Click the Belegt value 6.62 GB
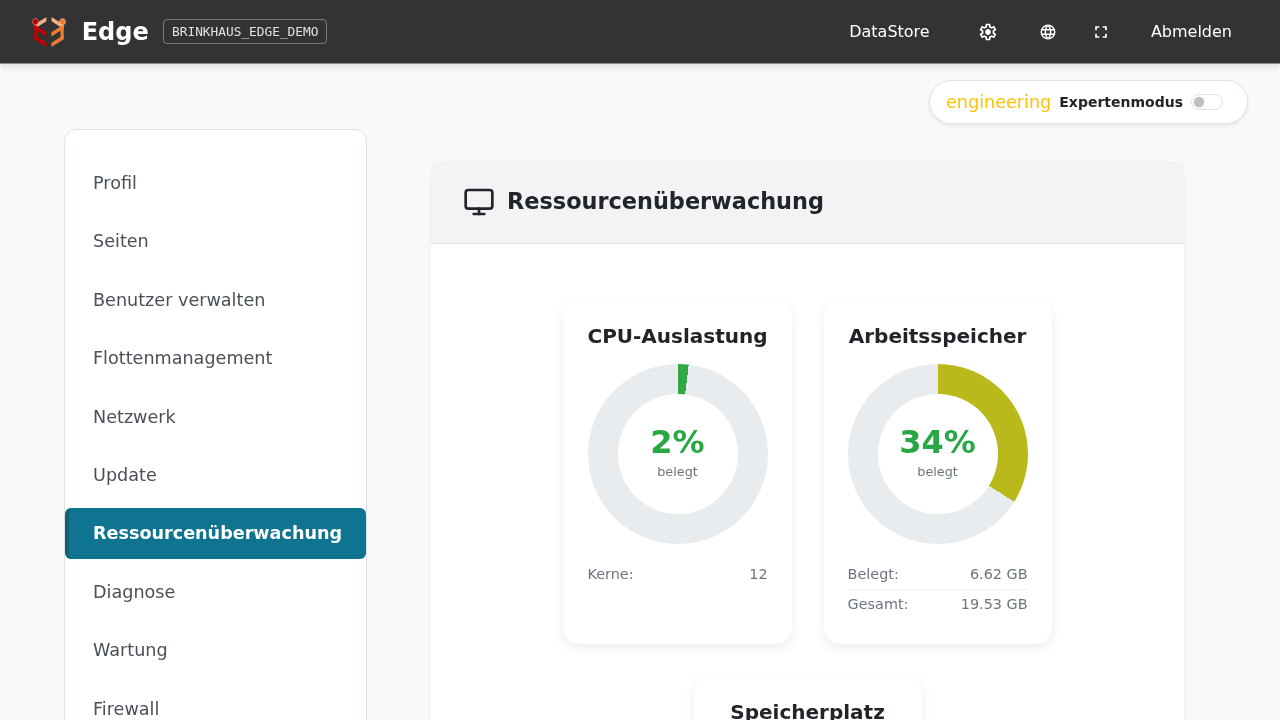This screenshot has width=1280, height=720. [x=998, y=574]
